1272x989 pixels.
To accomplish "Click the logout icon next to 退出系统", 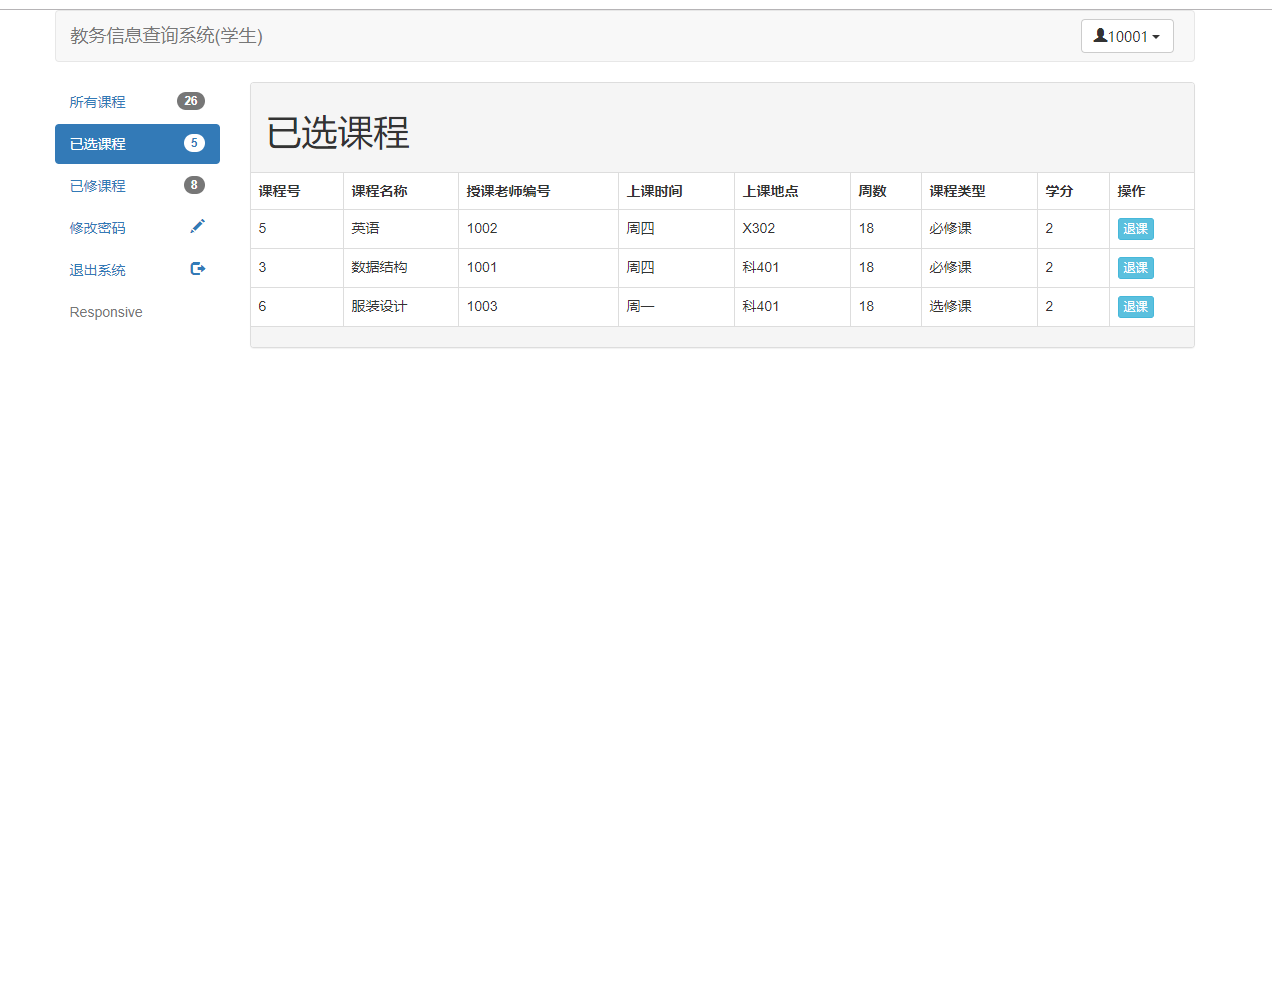I will point(197,268).
